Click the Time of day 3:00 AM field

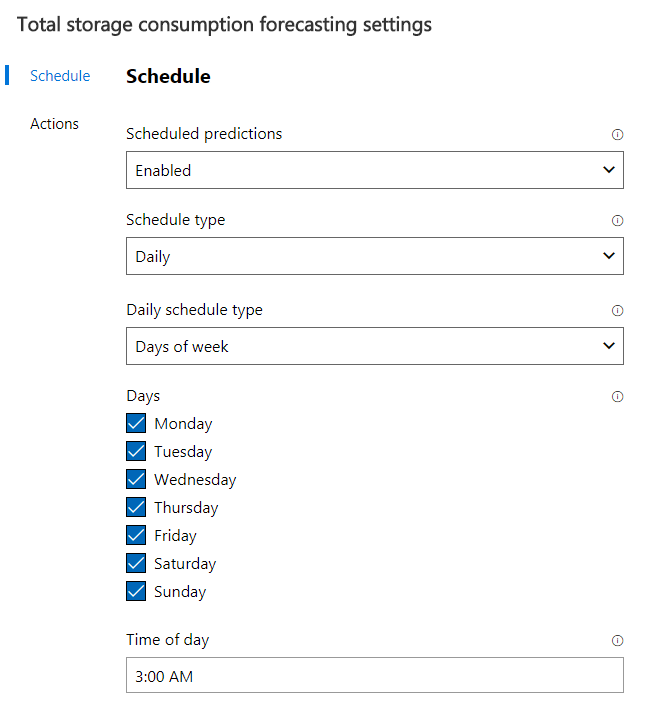tap(374, 676)
